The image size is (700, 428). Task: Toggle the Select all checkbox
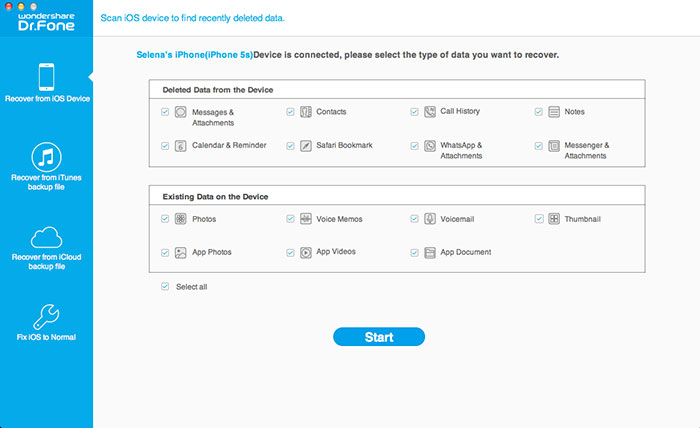pos(165,286)
